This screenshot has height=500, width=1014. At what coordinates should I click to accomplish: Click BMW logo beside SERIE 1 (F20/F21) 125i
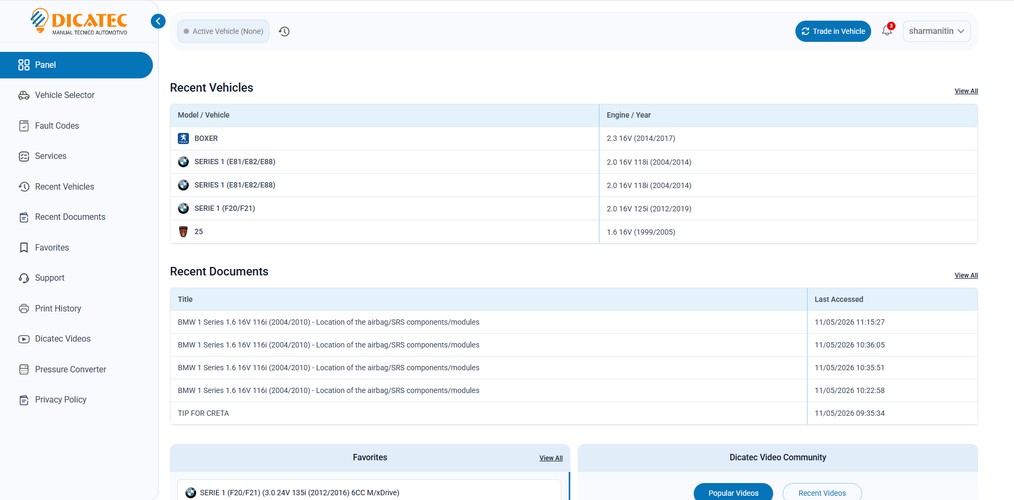coord(184,208)
